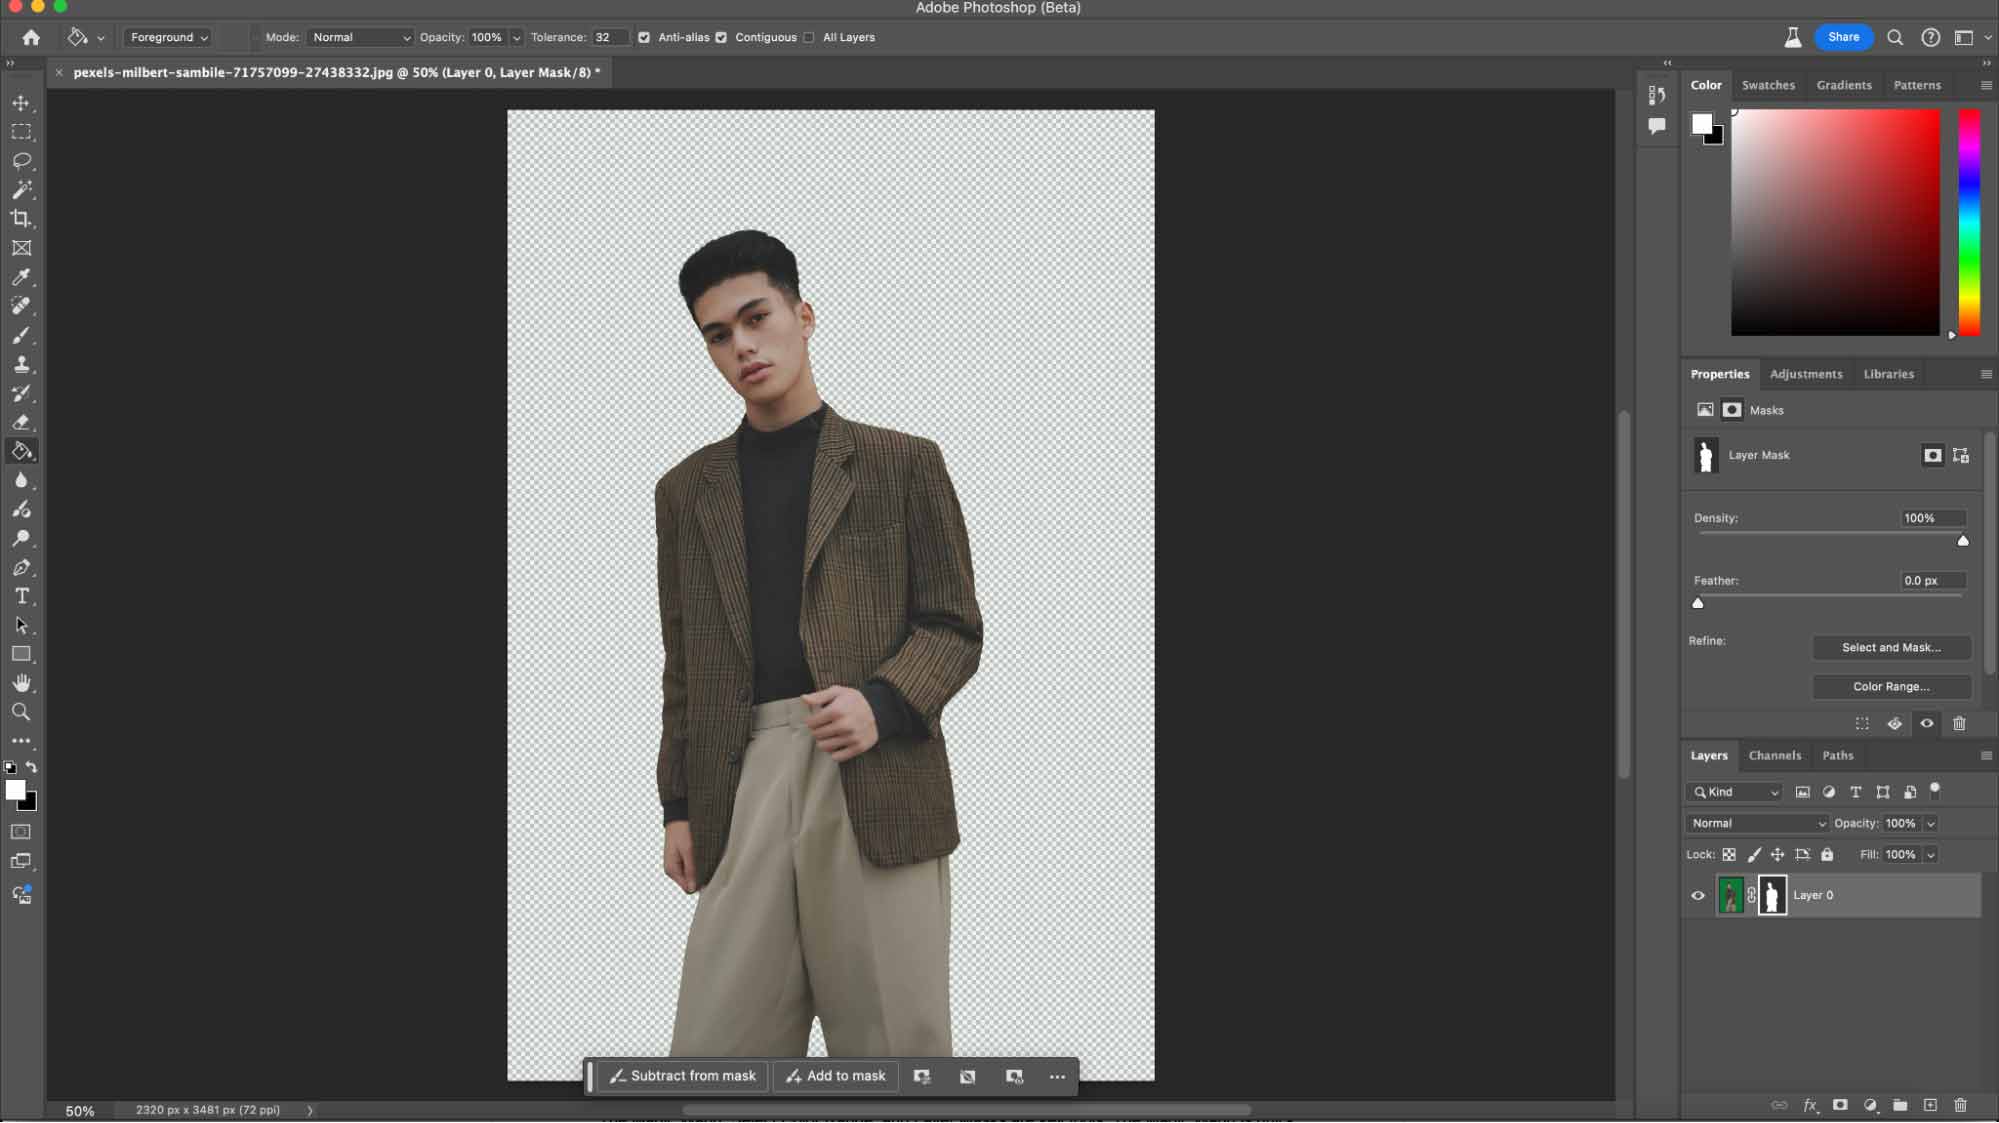Open the Foreground fill source dropdown
Viewport: 1999px width, 1123px height.
pyautogui.click(x=168, y=37)
